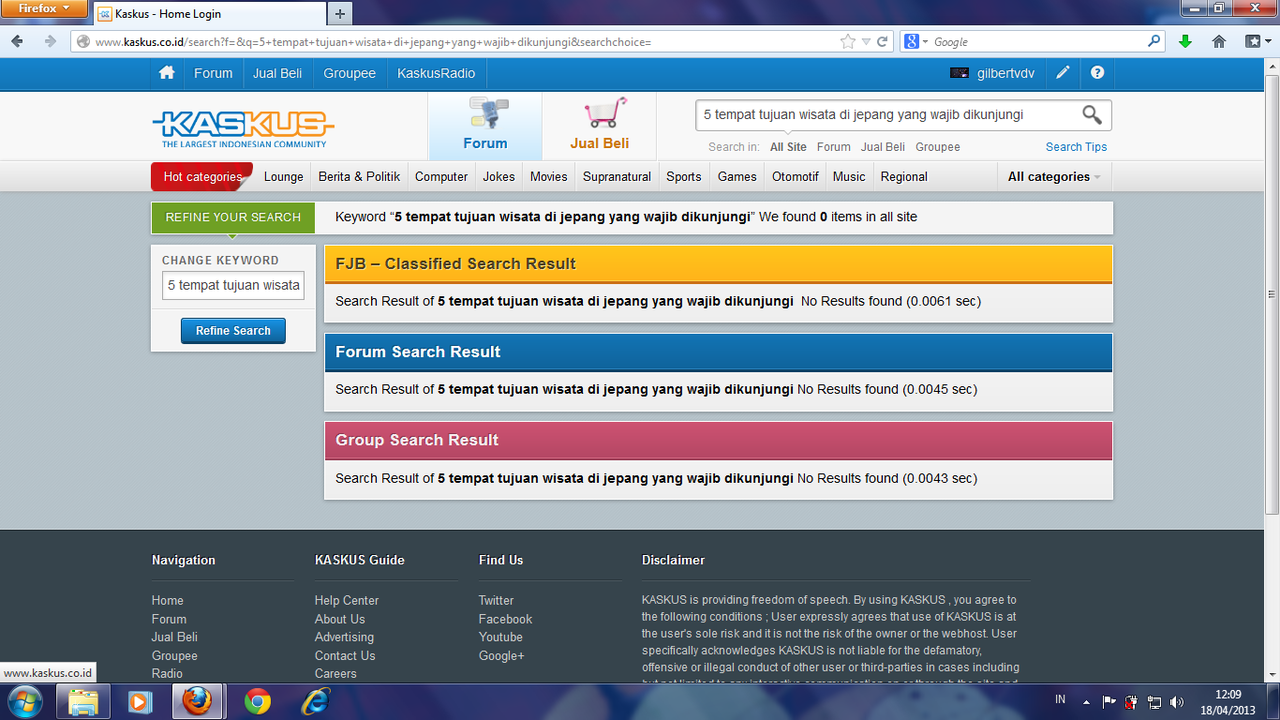
Task: Open the Jokes category
Action: pos(499,177)
